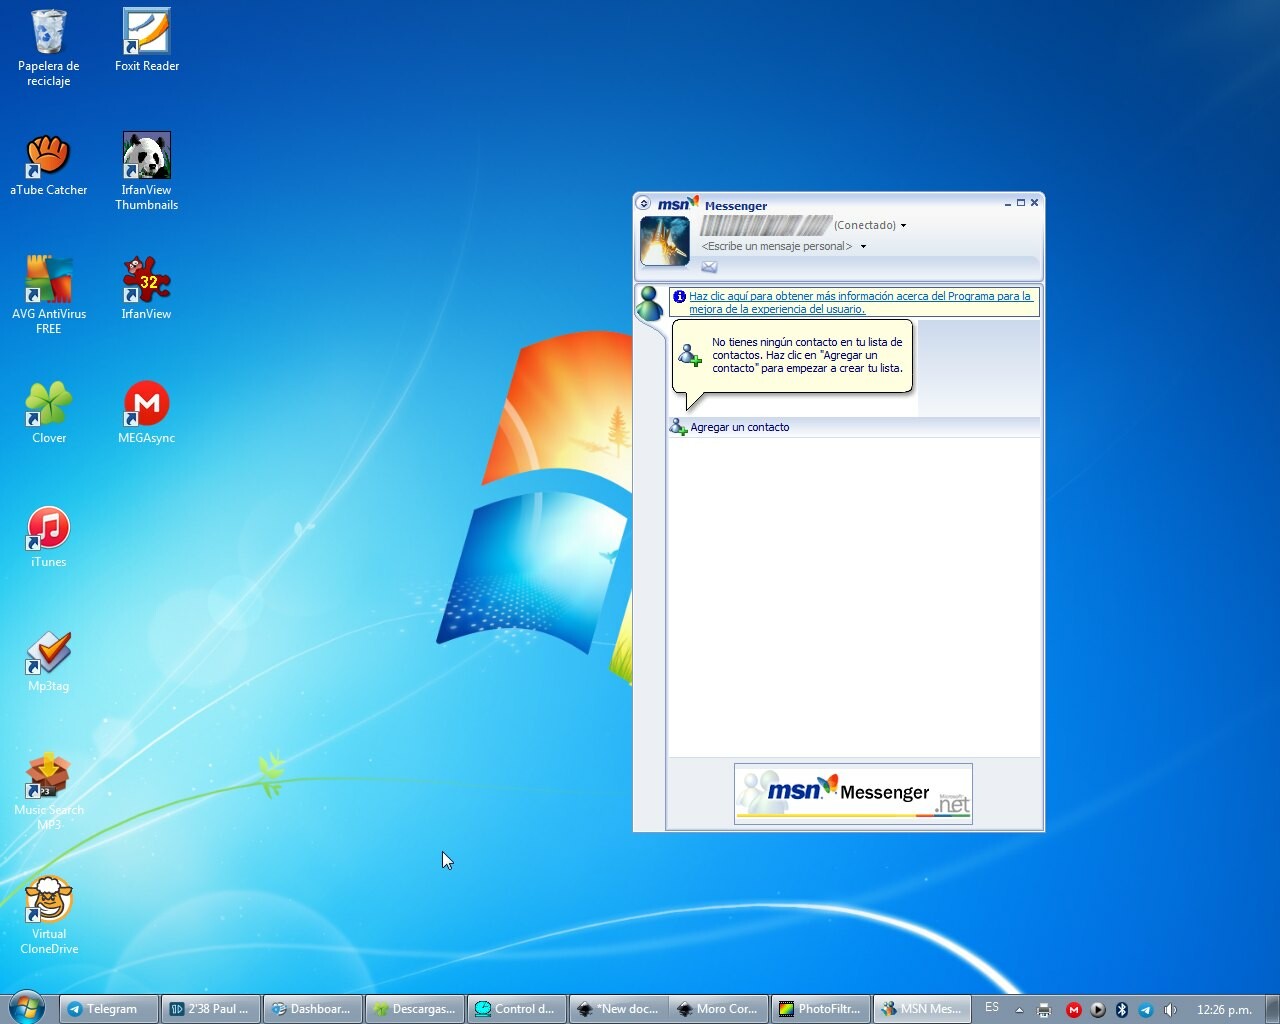Click the Bluetooth icon in system tray
Image resolution: width=1280 pixels, height=1024 pixels.
[1122, 1010]
